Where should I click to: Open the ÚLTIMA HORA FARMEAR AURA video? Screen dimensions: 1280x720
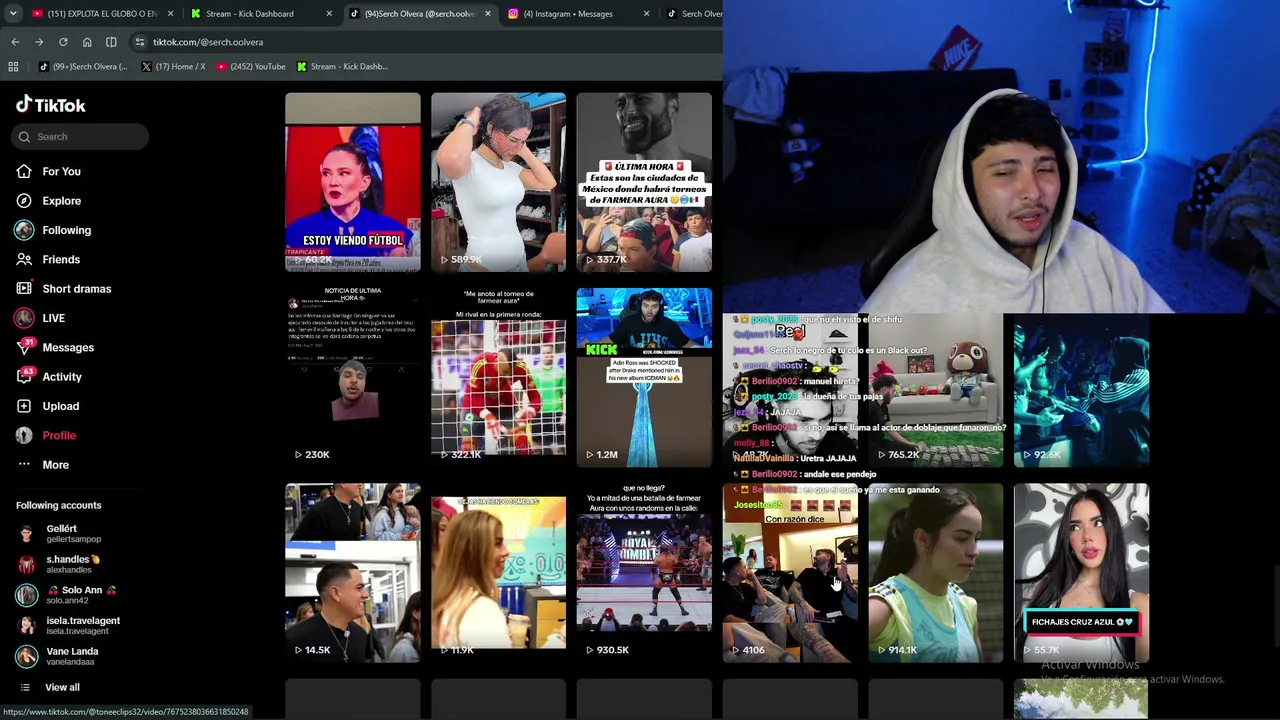[644, 182]
